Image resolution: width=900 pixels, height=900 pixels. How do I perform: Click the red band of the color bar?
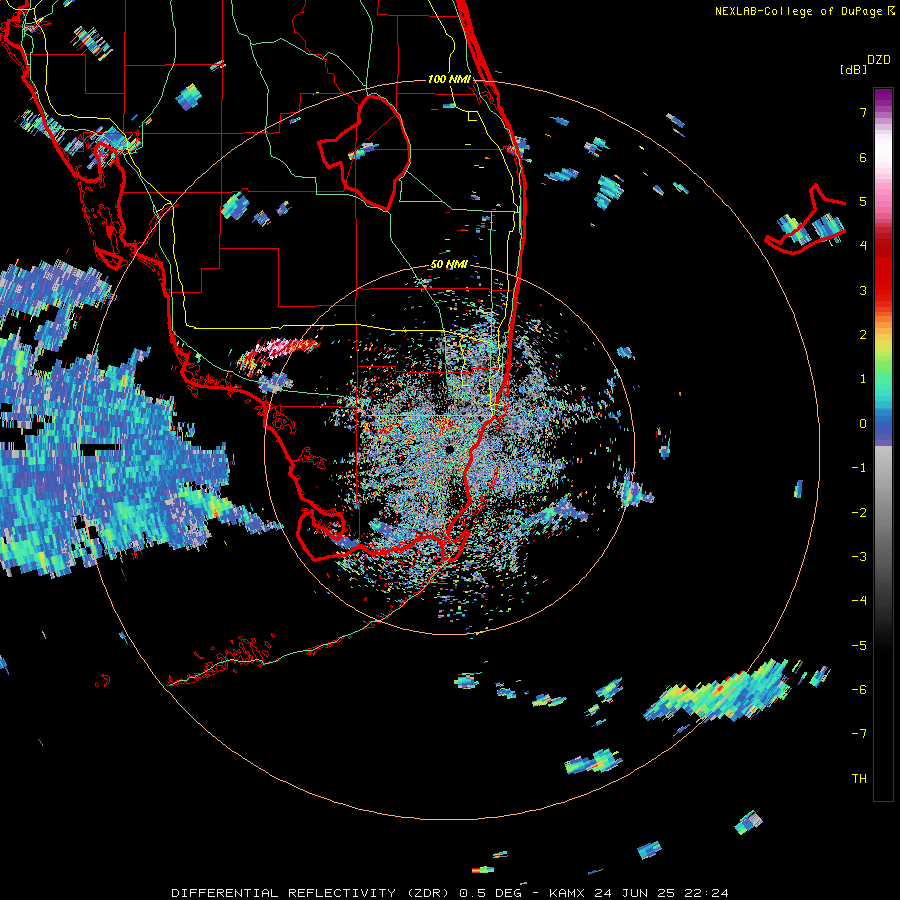click(x=883, y=270)
